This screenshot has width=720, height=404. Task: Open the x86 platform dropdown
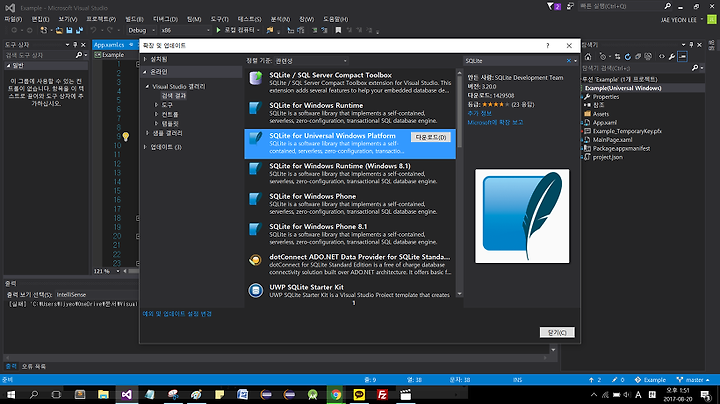tap(185, 30)
